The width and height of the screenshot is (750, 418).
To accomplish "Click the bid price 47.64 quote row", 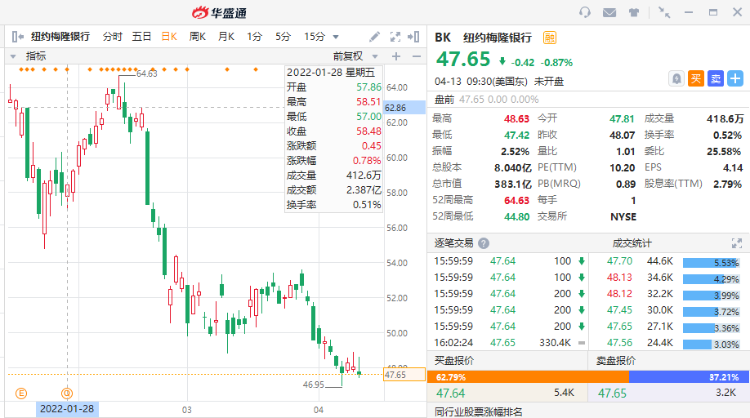I will (507, 393).
